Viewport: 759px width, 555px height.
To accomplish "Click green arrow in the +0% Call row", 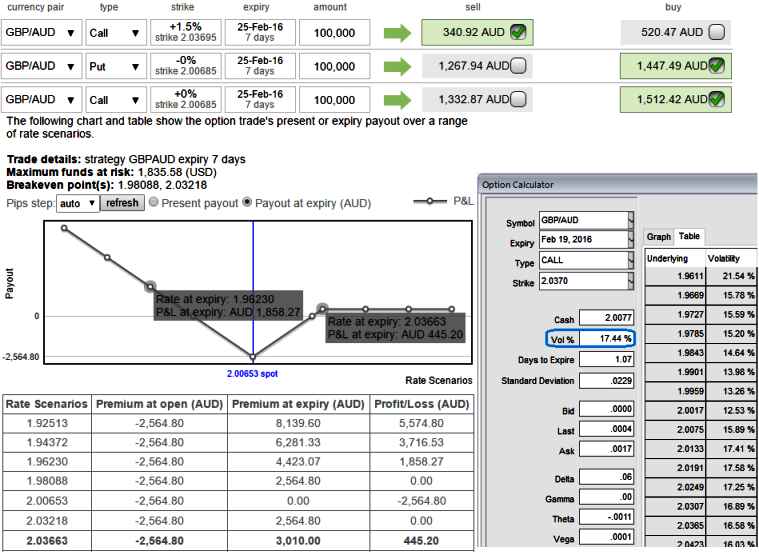I will (x=397, y=100).
